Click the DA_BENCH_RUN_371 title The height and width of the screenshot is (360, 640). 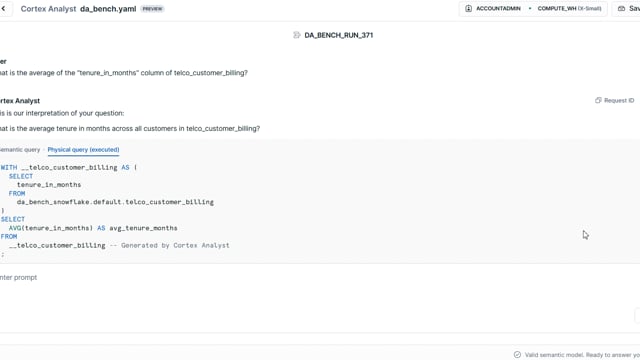(339, 35)
